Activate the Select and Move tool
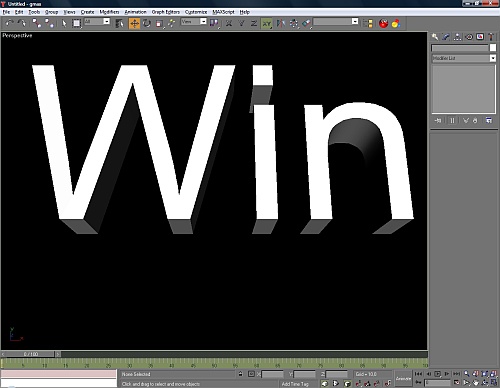Screen dimensions: 500x388 coord(134,23)
